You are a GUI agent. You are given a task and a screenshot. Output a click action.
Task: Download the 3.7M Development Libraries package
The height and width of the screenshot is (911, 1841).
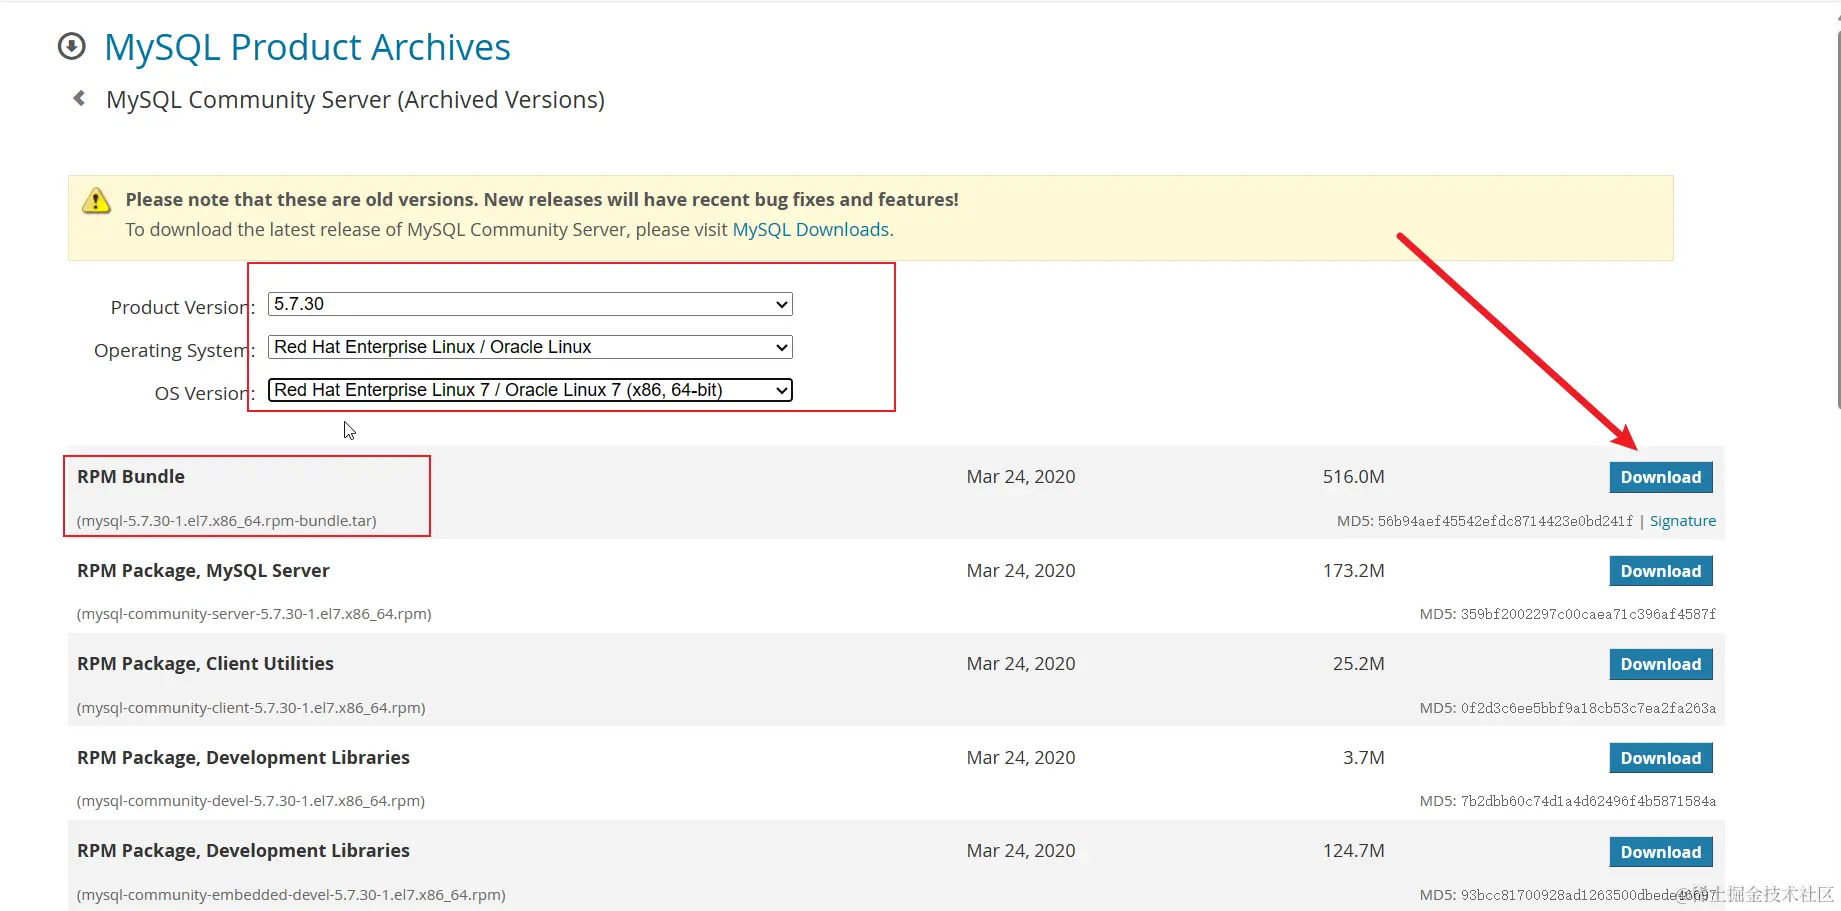1661,758
